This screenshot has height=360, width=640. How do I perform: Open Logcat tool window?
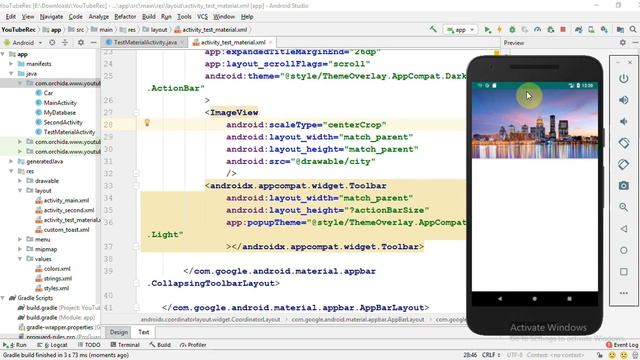[x=52, y=345]
